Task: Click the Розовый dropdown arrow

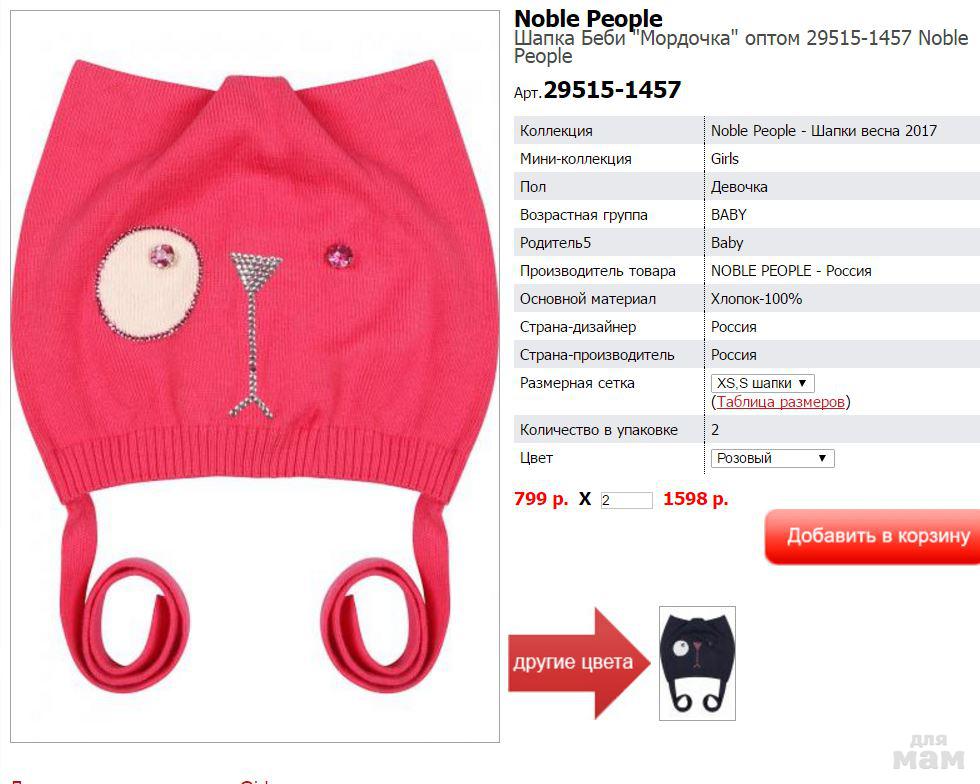Action: pyautogui.click(x=822, y=458)
